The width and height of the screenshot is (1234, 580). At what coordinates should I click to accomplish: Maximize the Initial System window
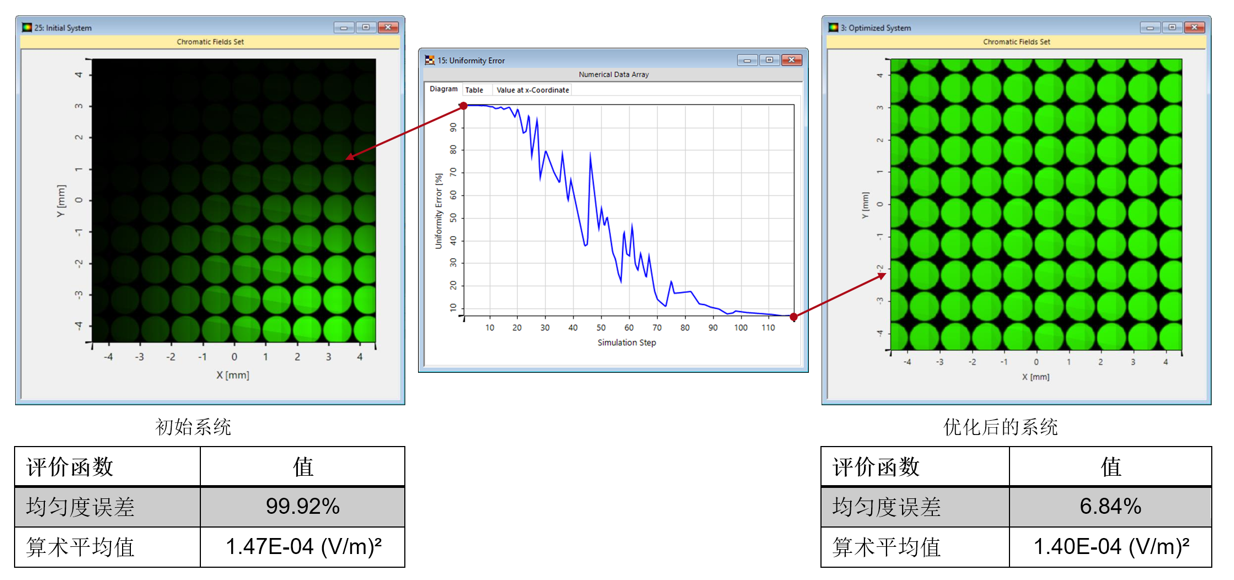coord(366,27)
